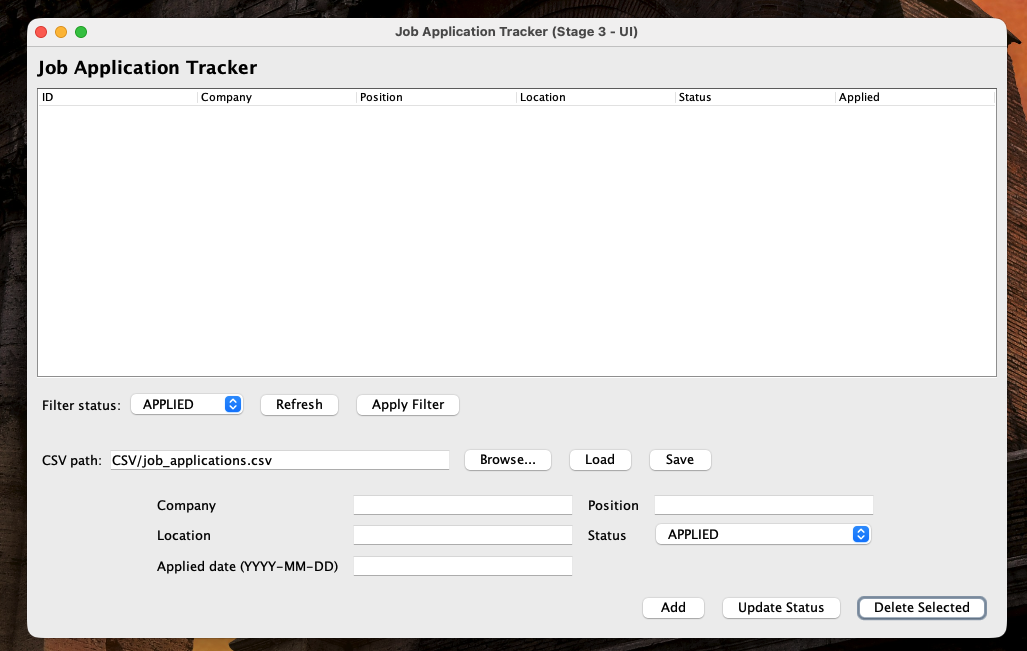
Task: Click the green maximize window button
Action: pyautogui.click(x=81, y=32)
